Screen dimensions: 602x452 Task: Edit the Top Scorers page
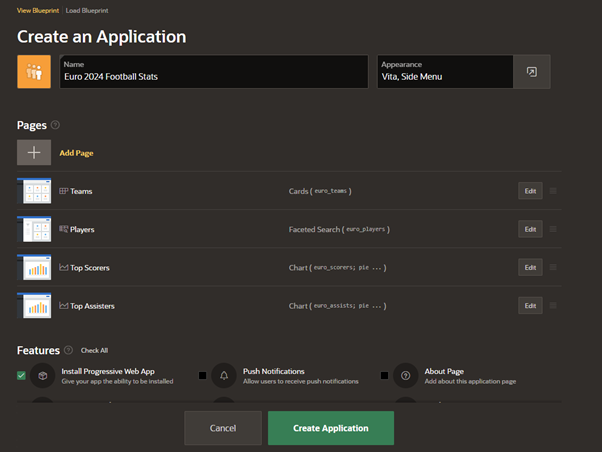[x=530, y=267]
